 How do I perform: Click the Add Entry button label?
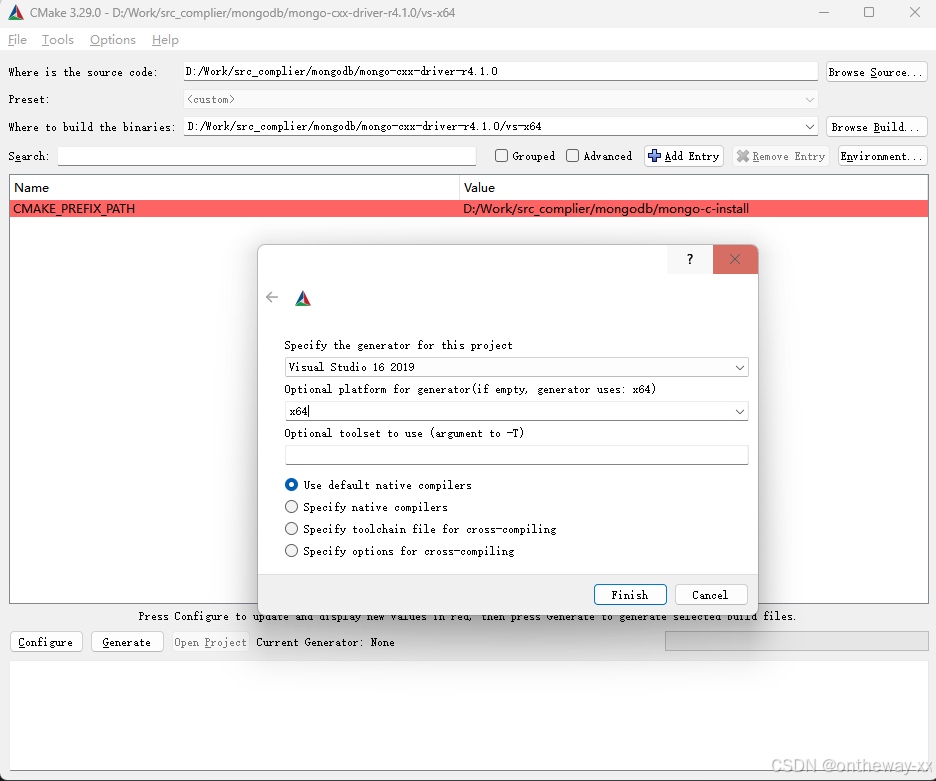pos(692,156)
